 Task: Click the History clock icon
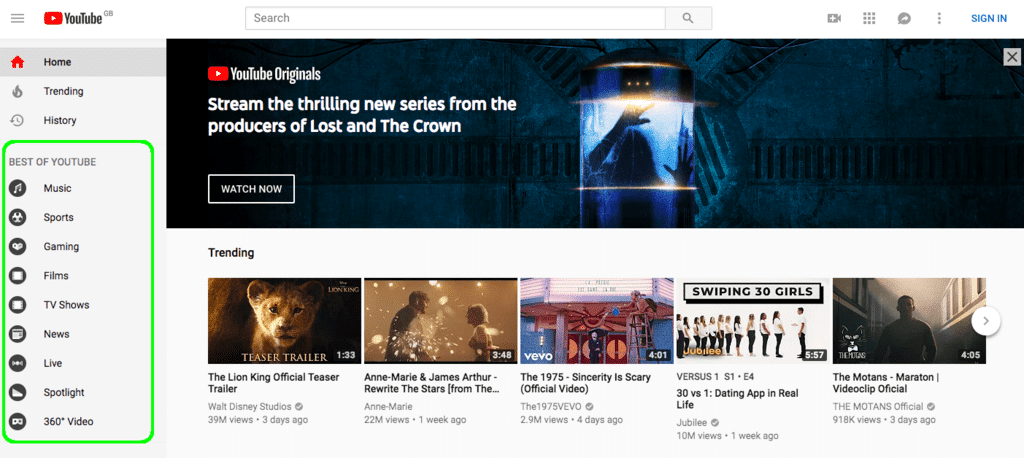[18, 120]
